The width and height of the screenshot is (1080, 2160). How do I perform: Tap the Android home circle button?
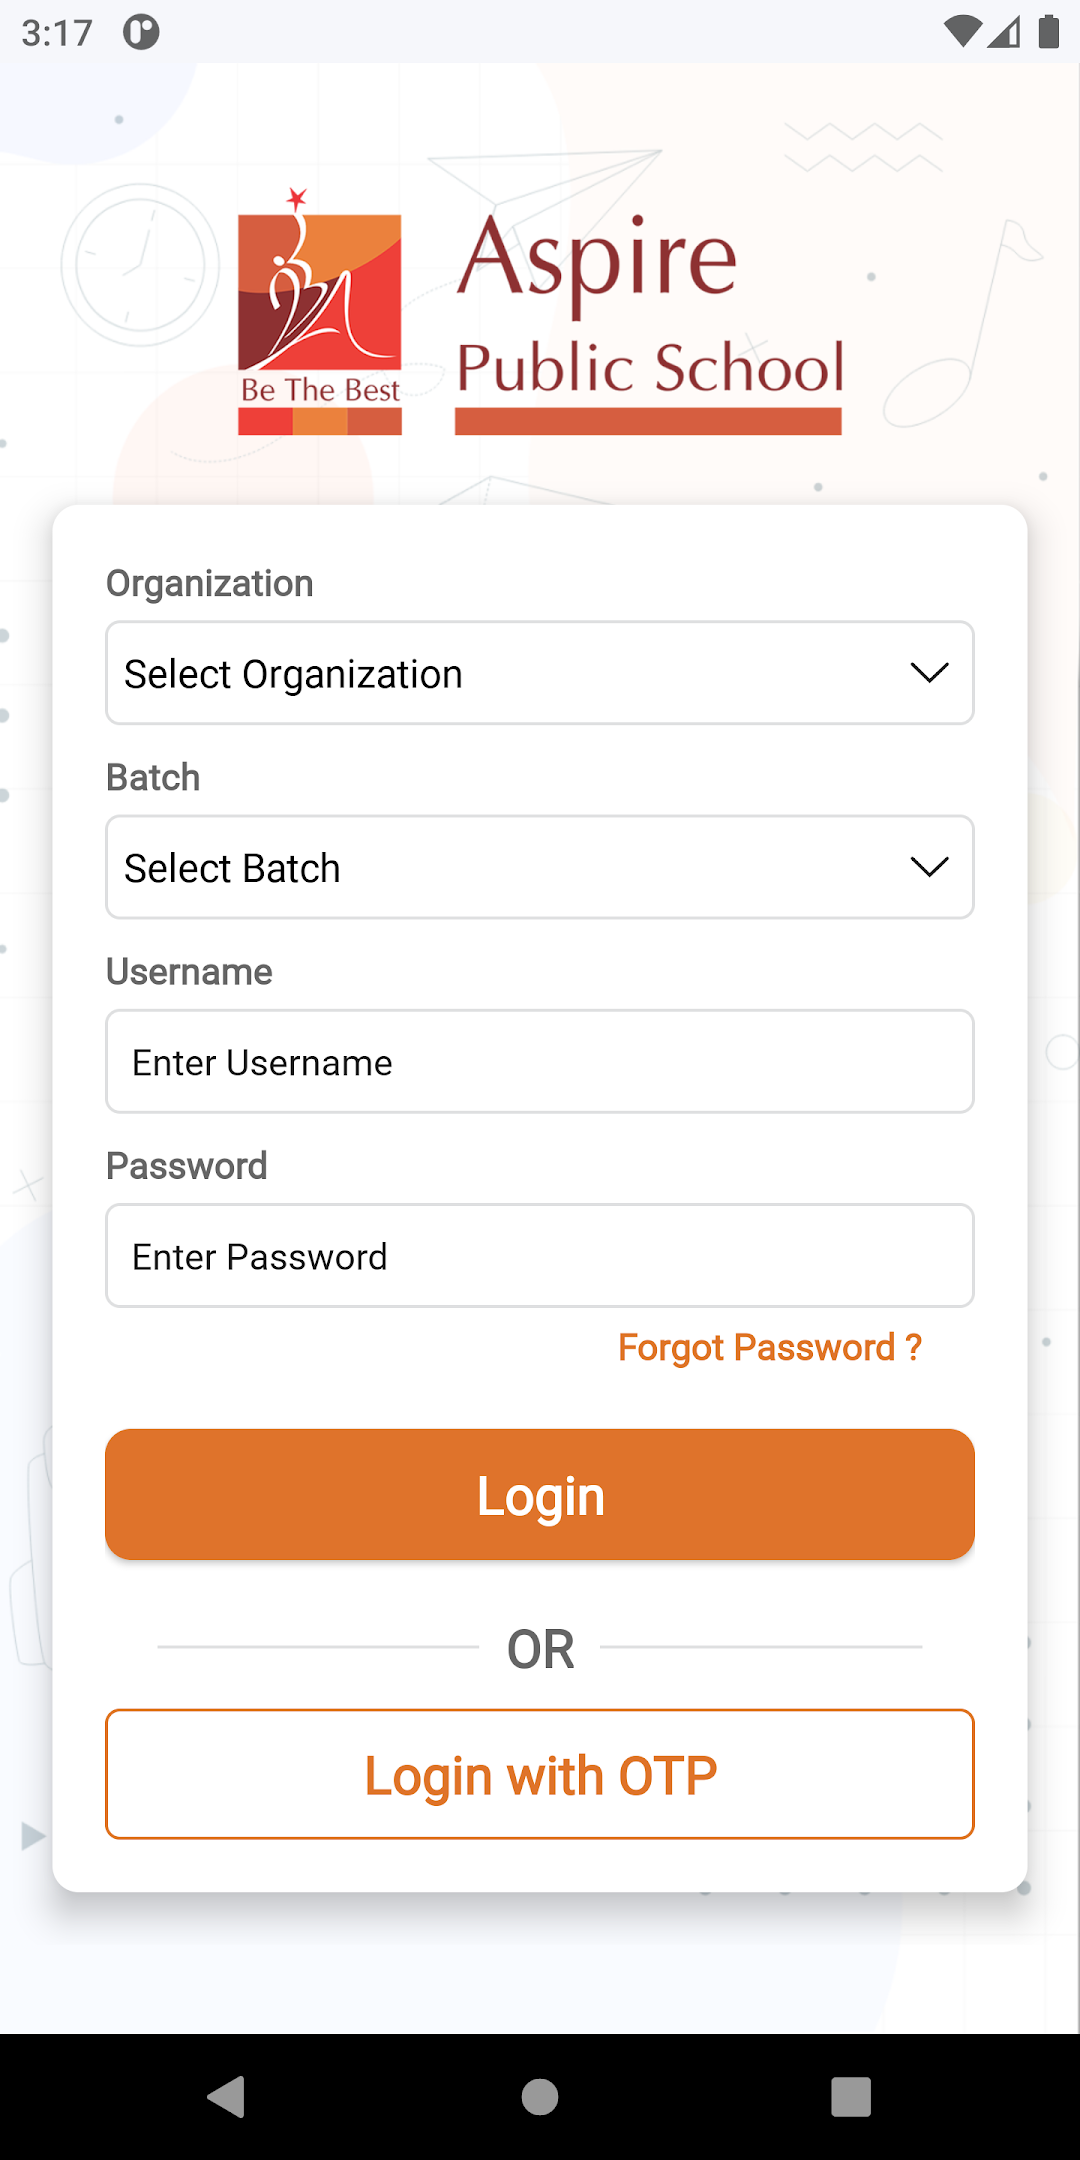pos(540,2096)
